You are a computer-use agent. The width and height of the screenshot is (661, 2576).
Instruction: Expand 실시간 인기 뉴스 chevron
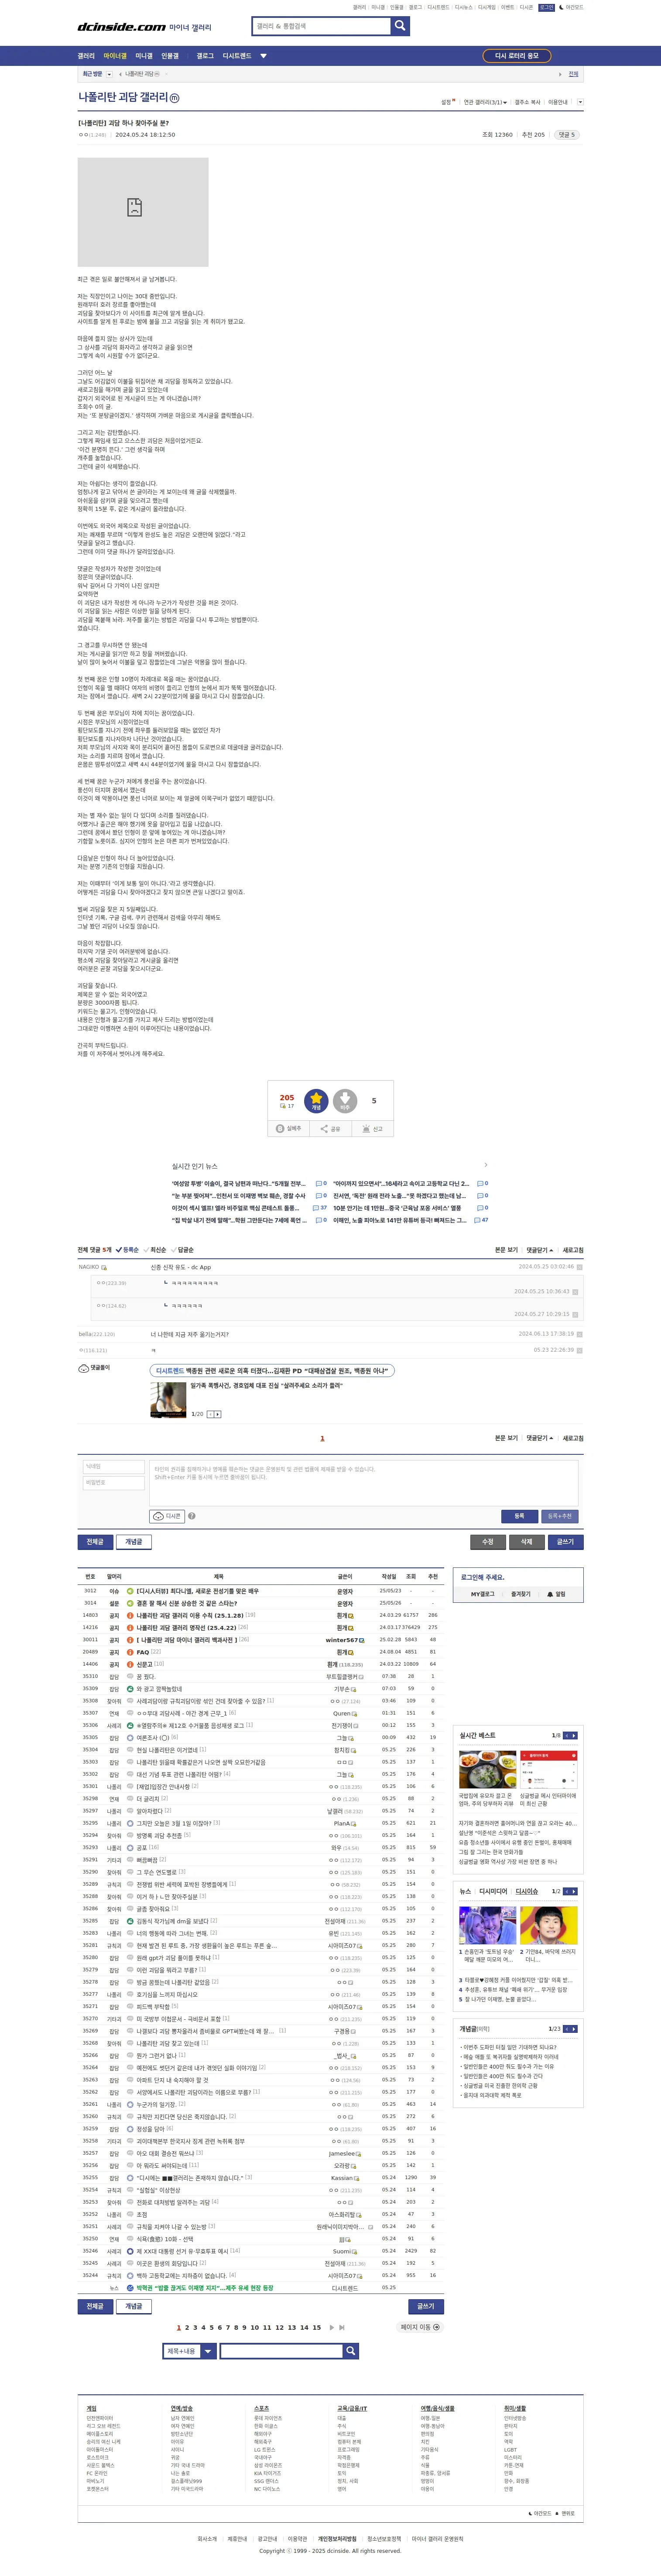pyautogui.click(x=486, y=1165)
